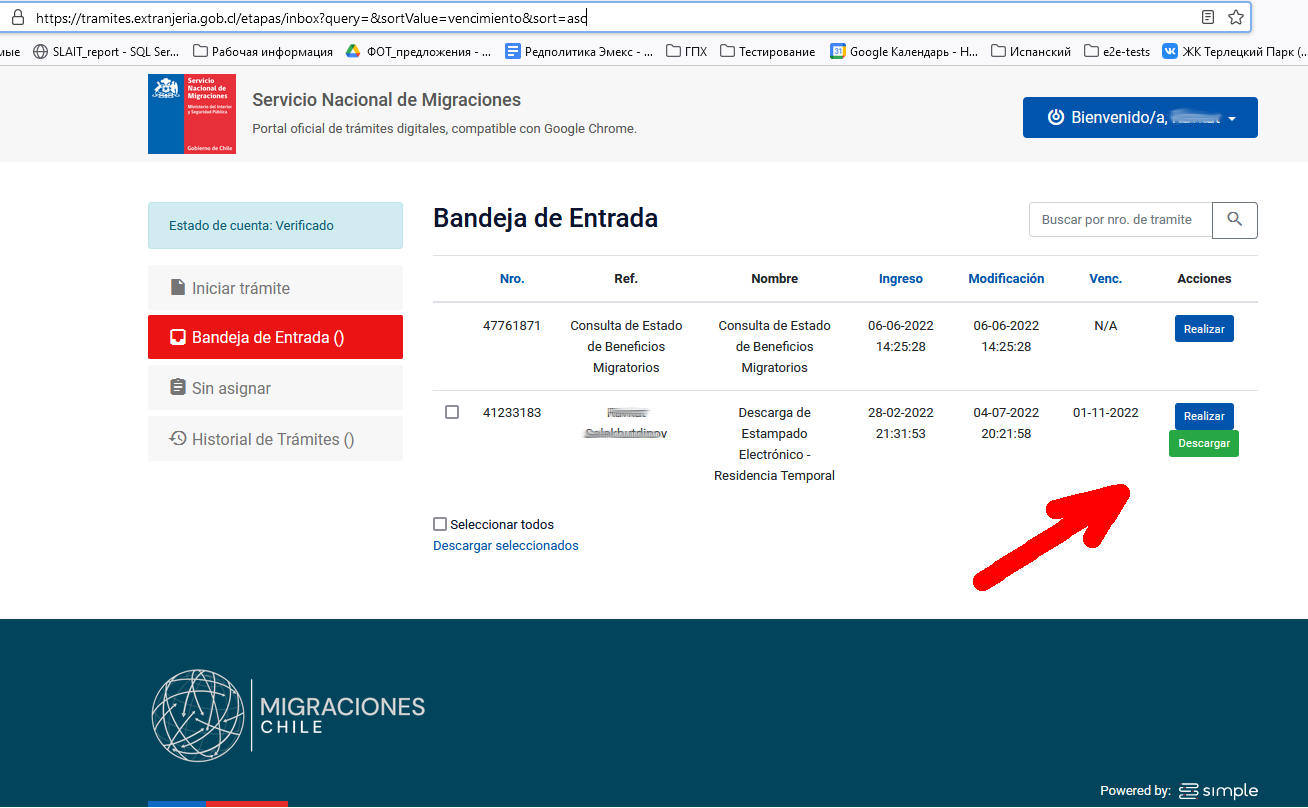Open the Google Календарь bookmark
The width and height of the screenshot is (1308, 808).
(904, 51)
